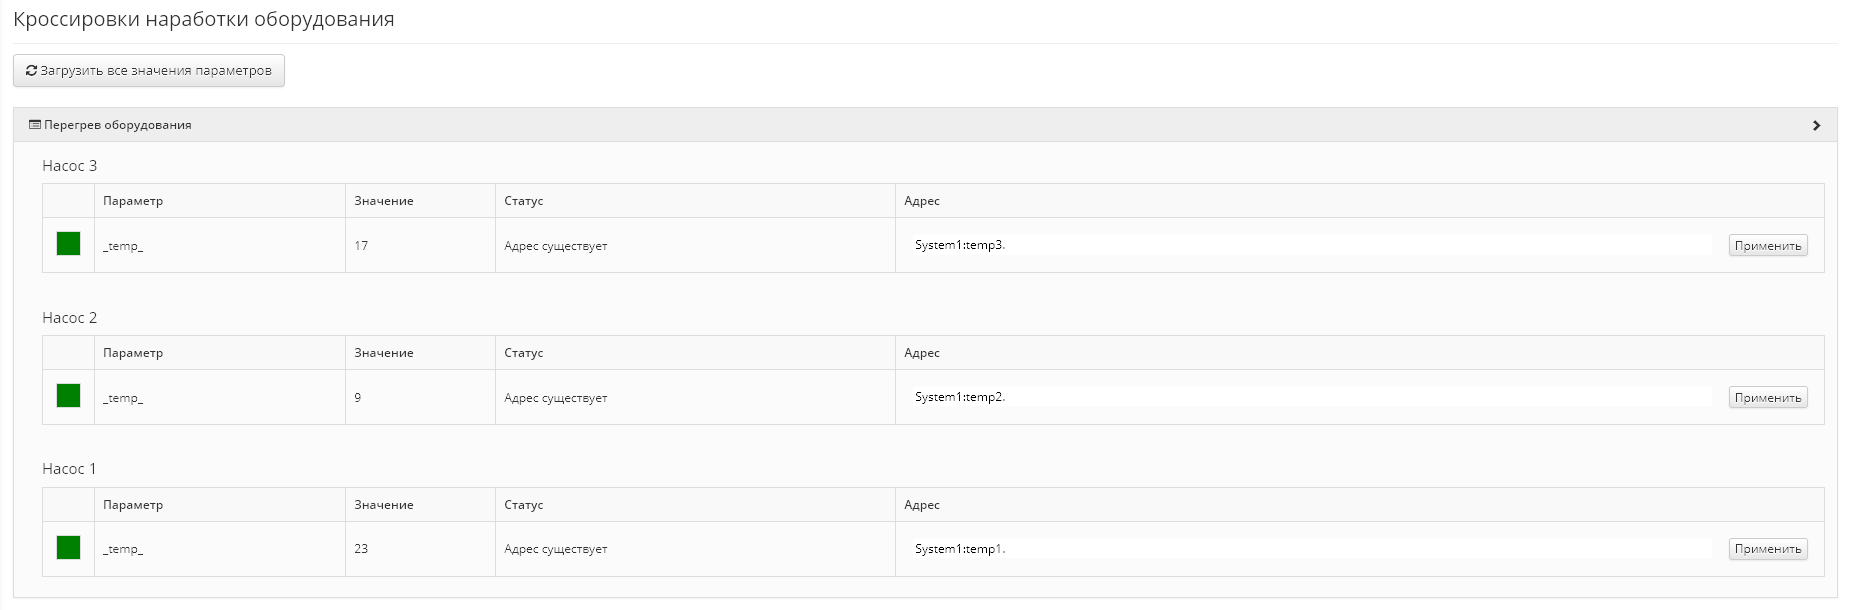Apply the address for Насос 3 with Применить
1852x610 pixels.
click(1768, 246)
